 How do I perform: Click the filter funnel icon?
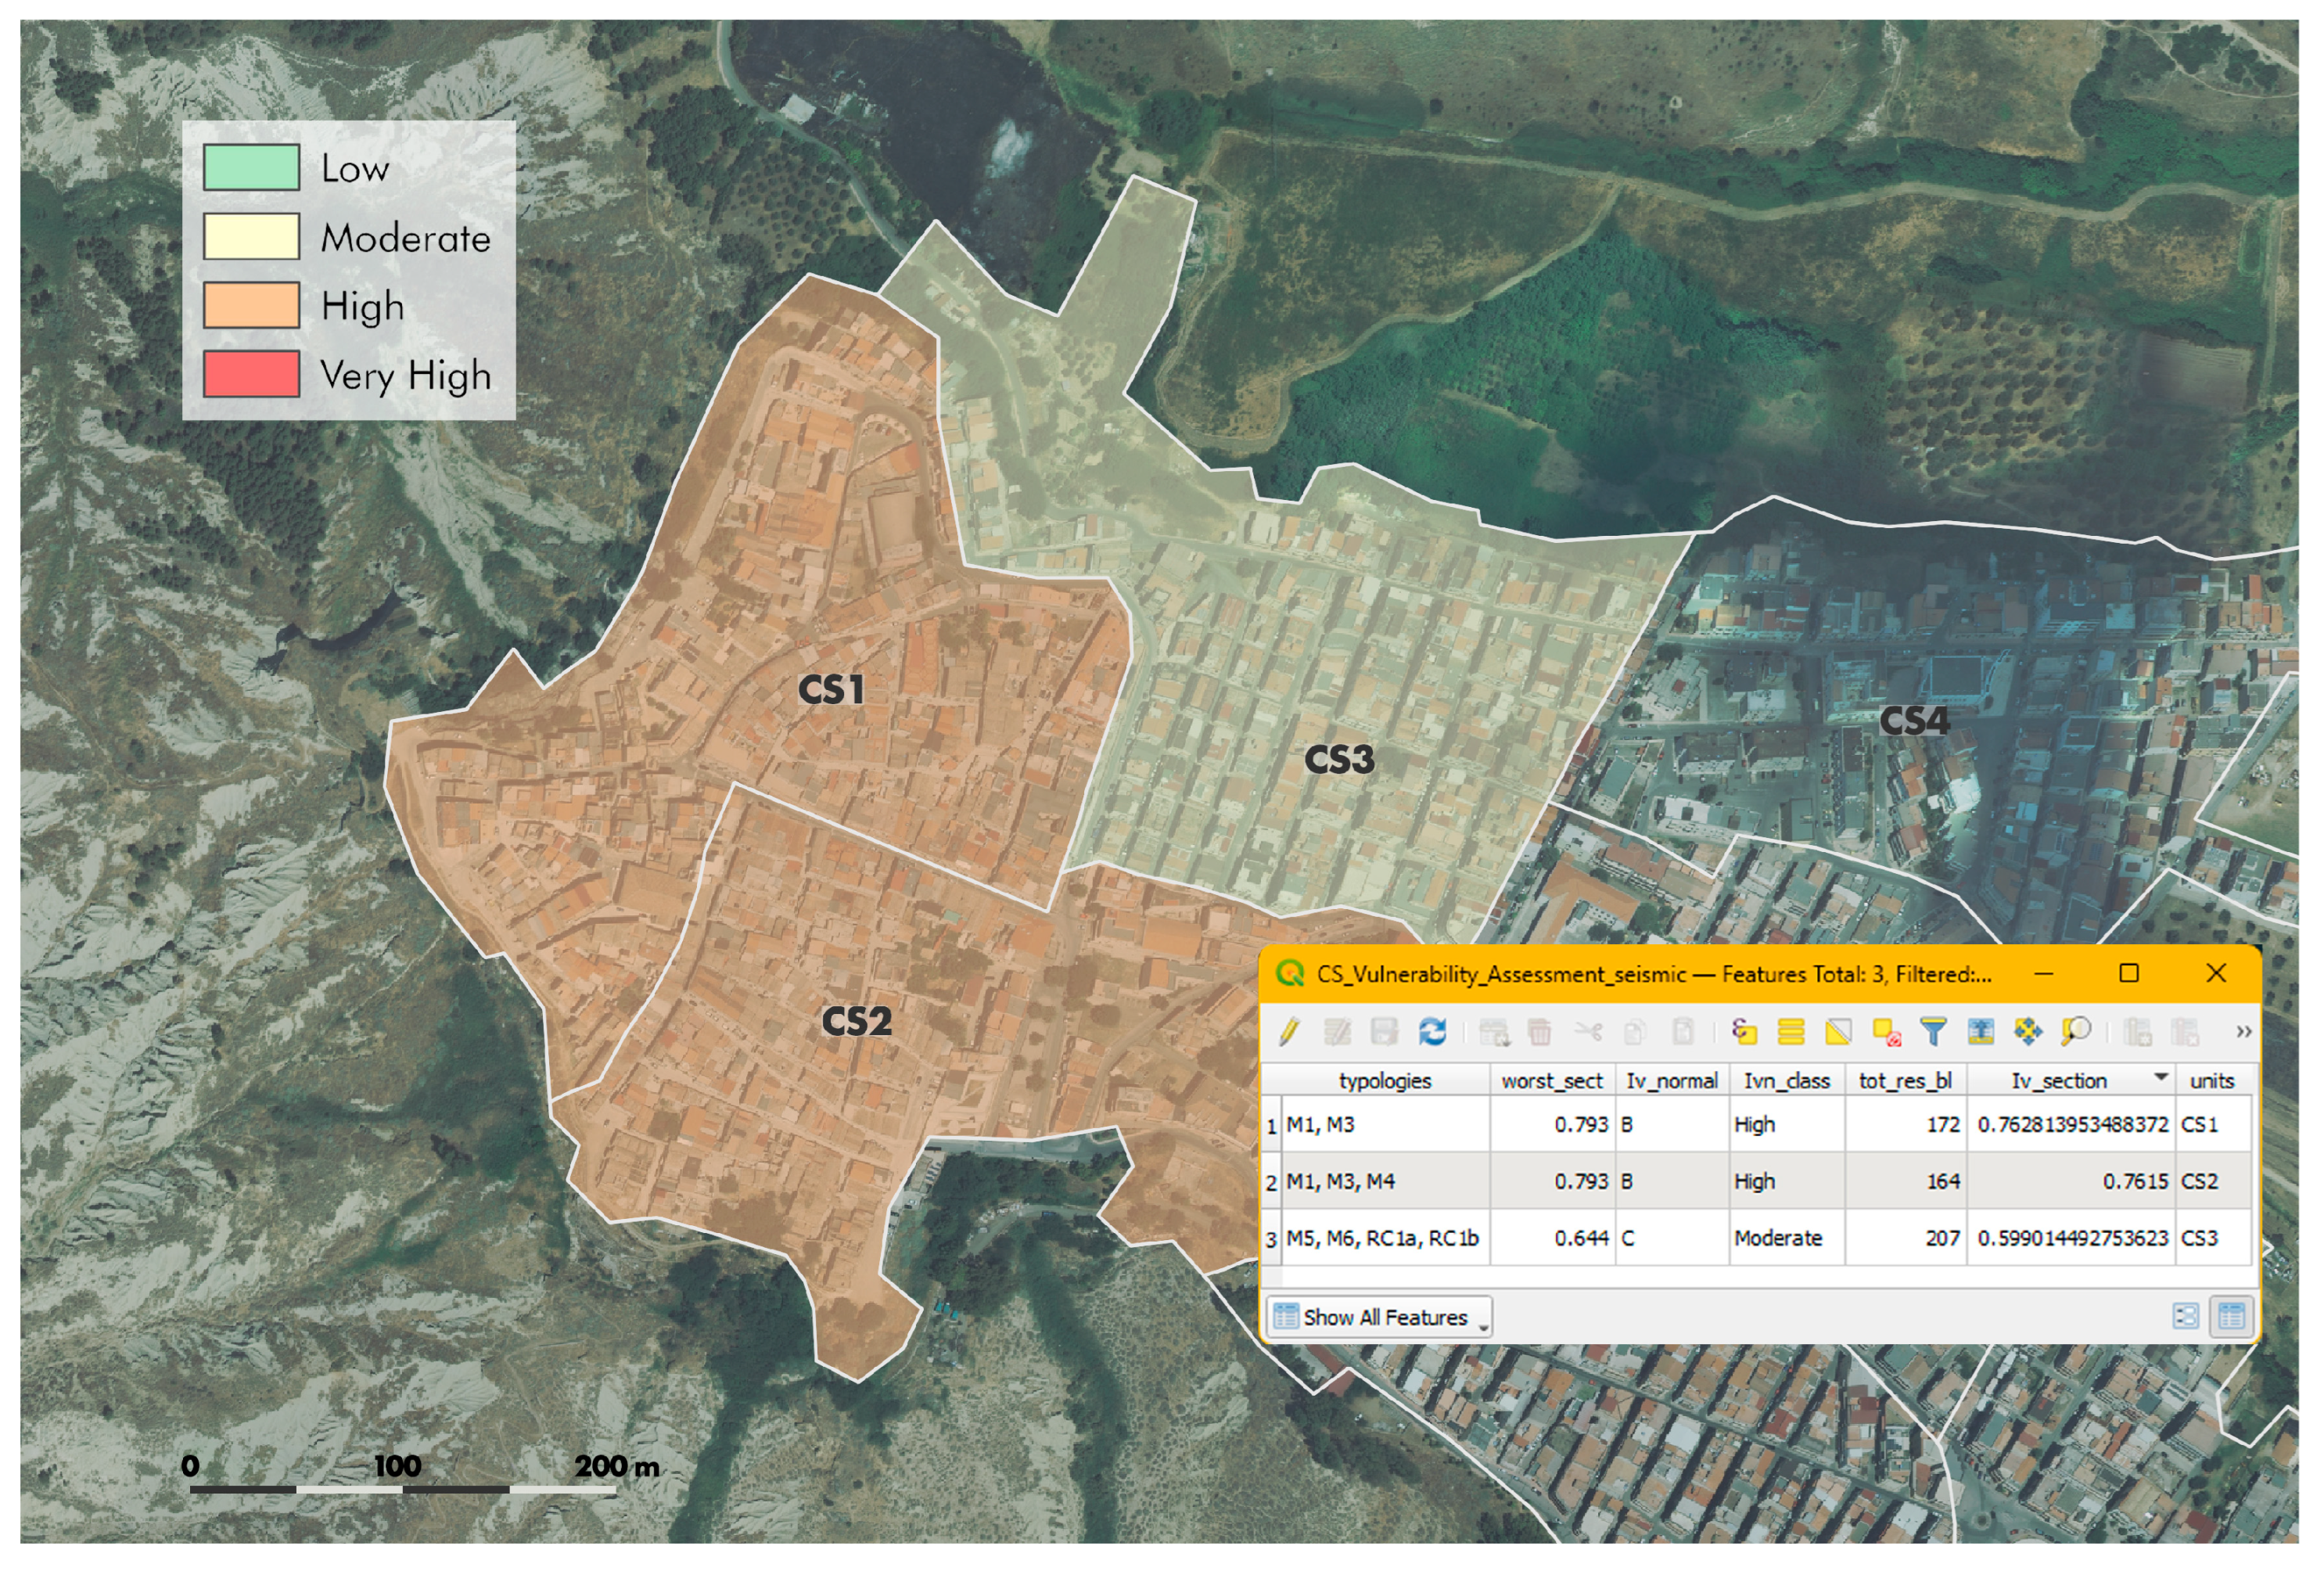click(1933, 1031)
